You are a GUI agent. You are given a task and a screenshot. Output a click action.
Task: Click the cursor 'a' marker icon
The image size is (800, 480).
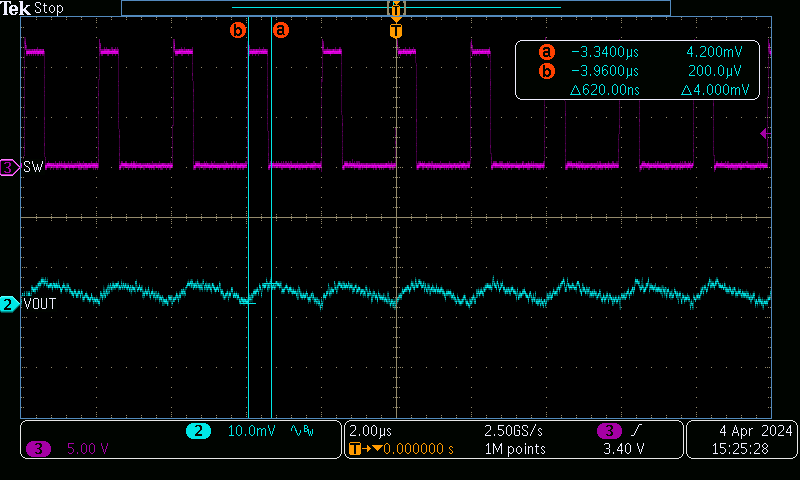(x=281, y=30)
